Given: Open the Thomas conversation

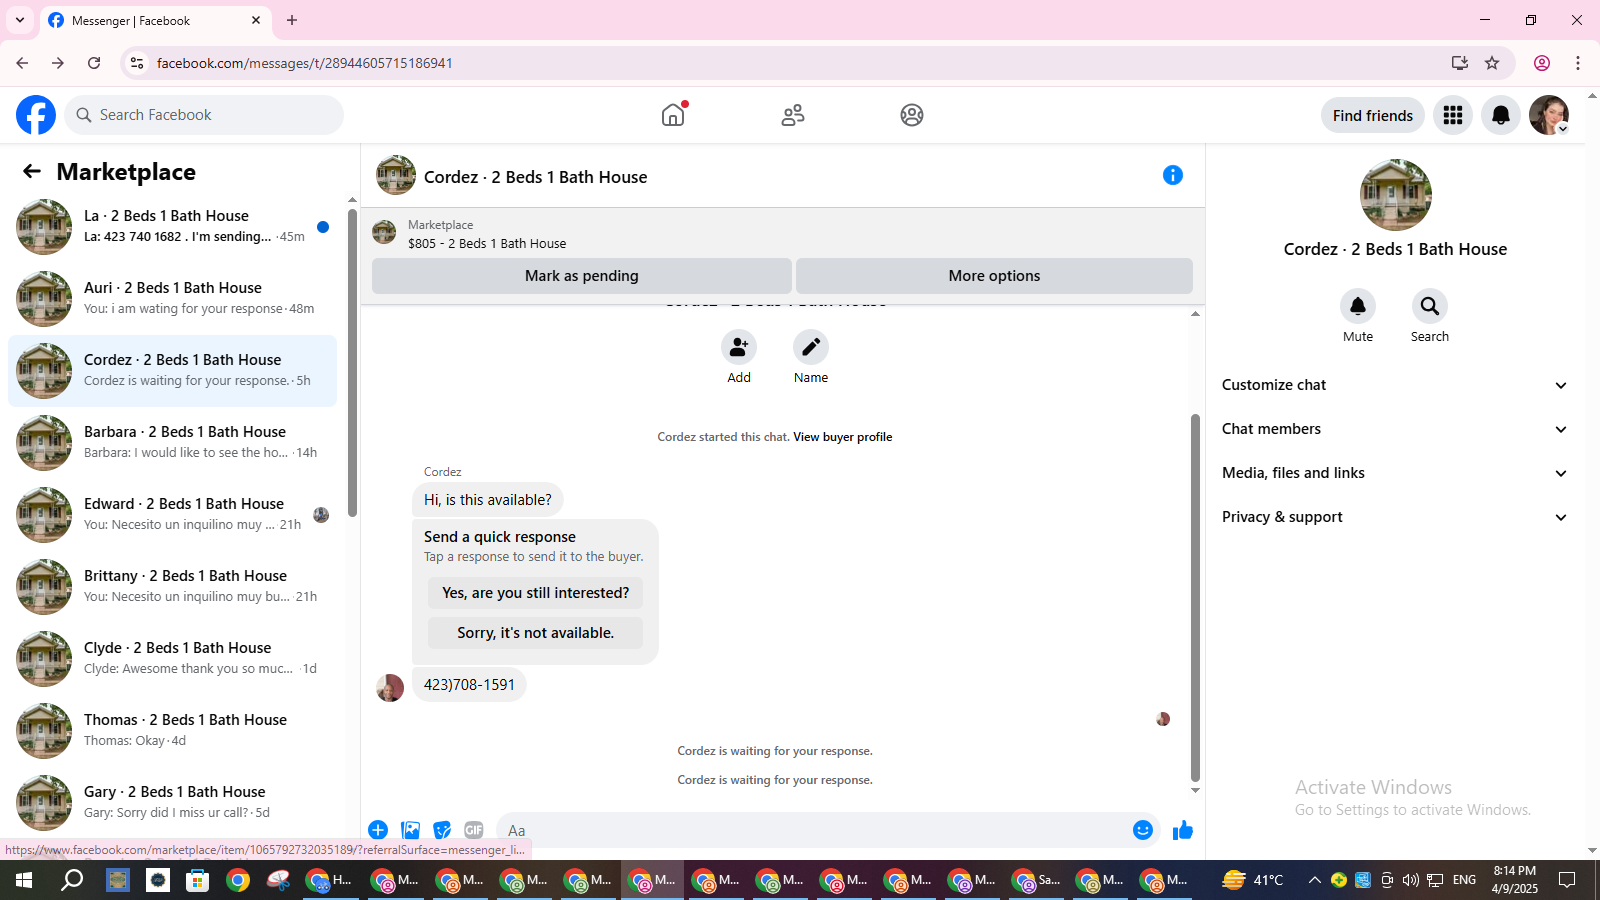Looking at the screenshot, I should tap(172, 731).
